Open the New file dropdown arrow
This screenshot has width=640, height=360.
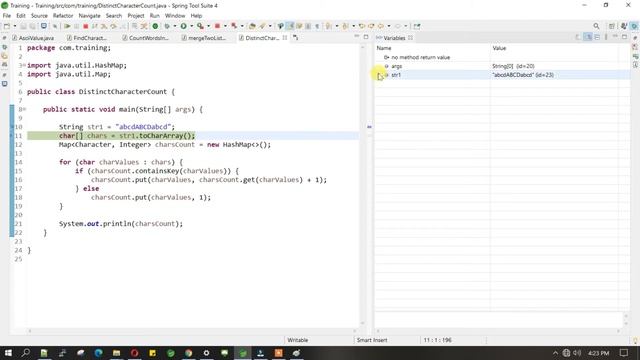15,26
